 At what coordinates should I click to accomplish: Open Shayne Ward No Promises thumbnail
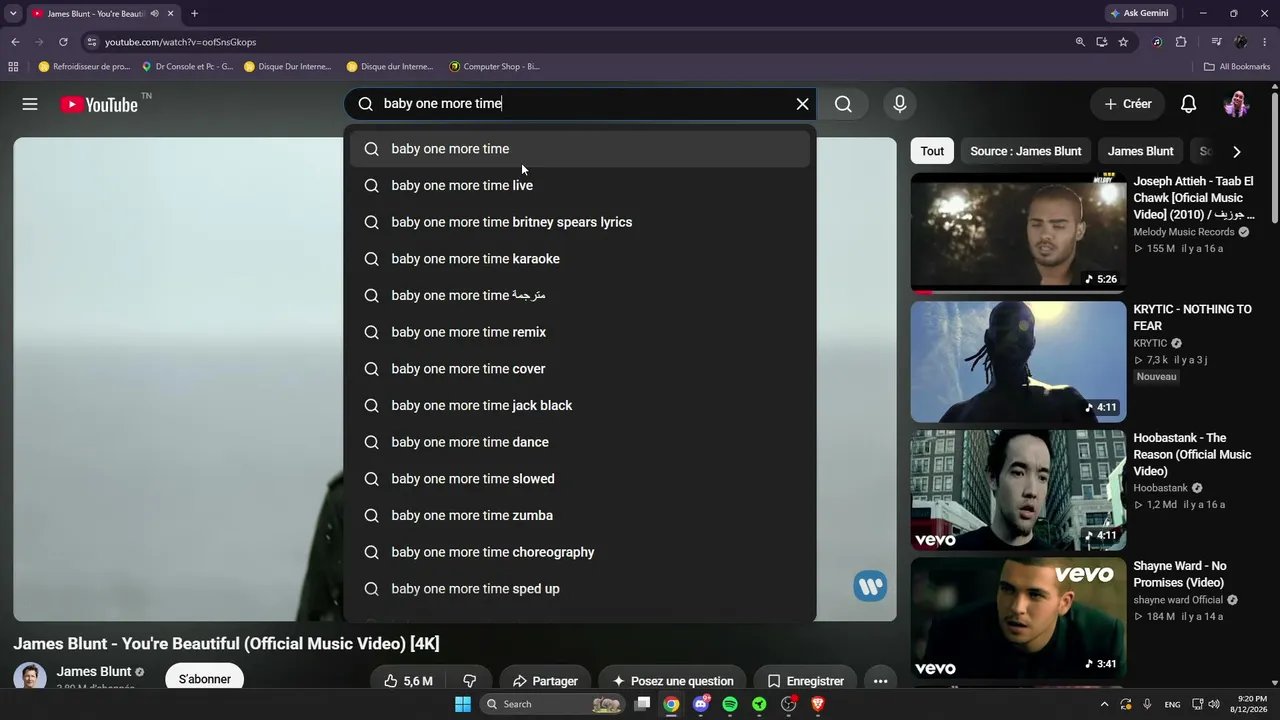coord(1018,618)
